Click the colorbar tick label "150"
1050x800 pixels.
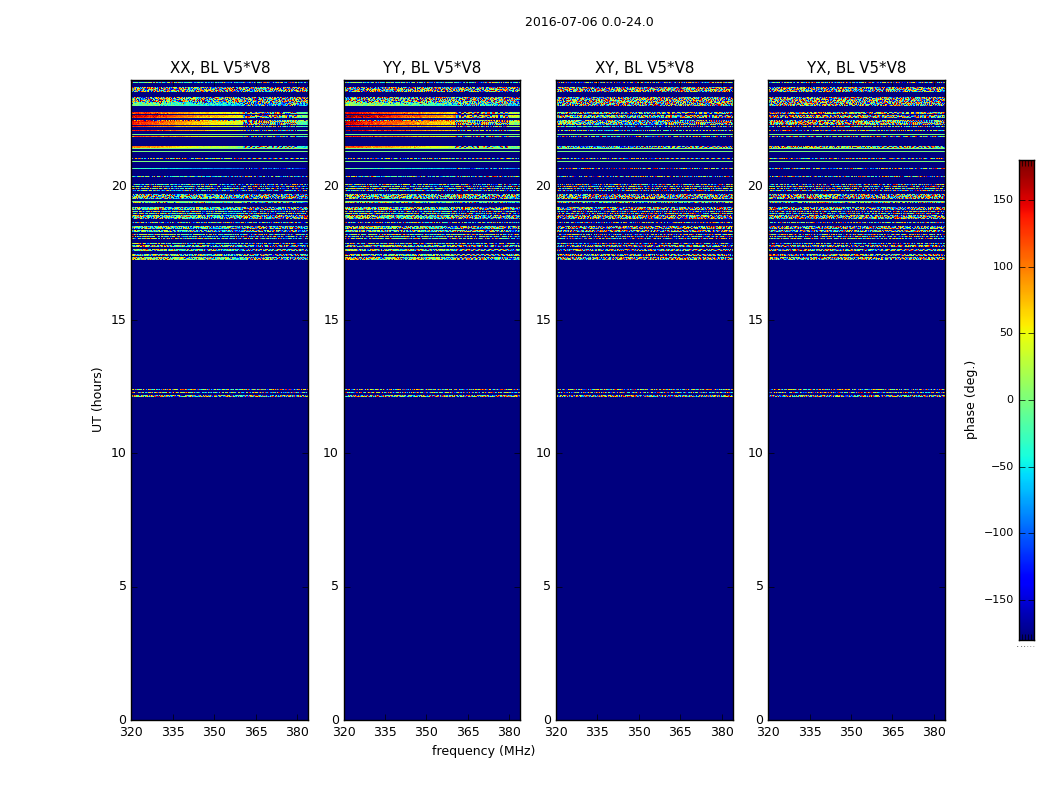[1003, 199]
